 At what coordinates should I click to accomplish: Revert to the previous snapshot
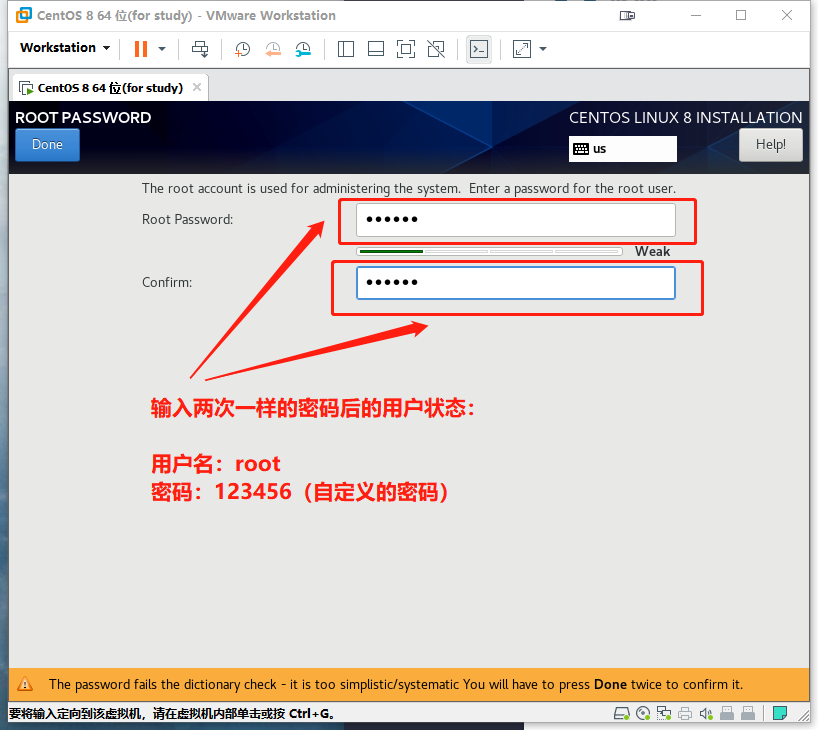tap(273, 49)
